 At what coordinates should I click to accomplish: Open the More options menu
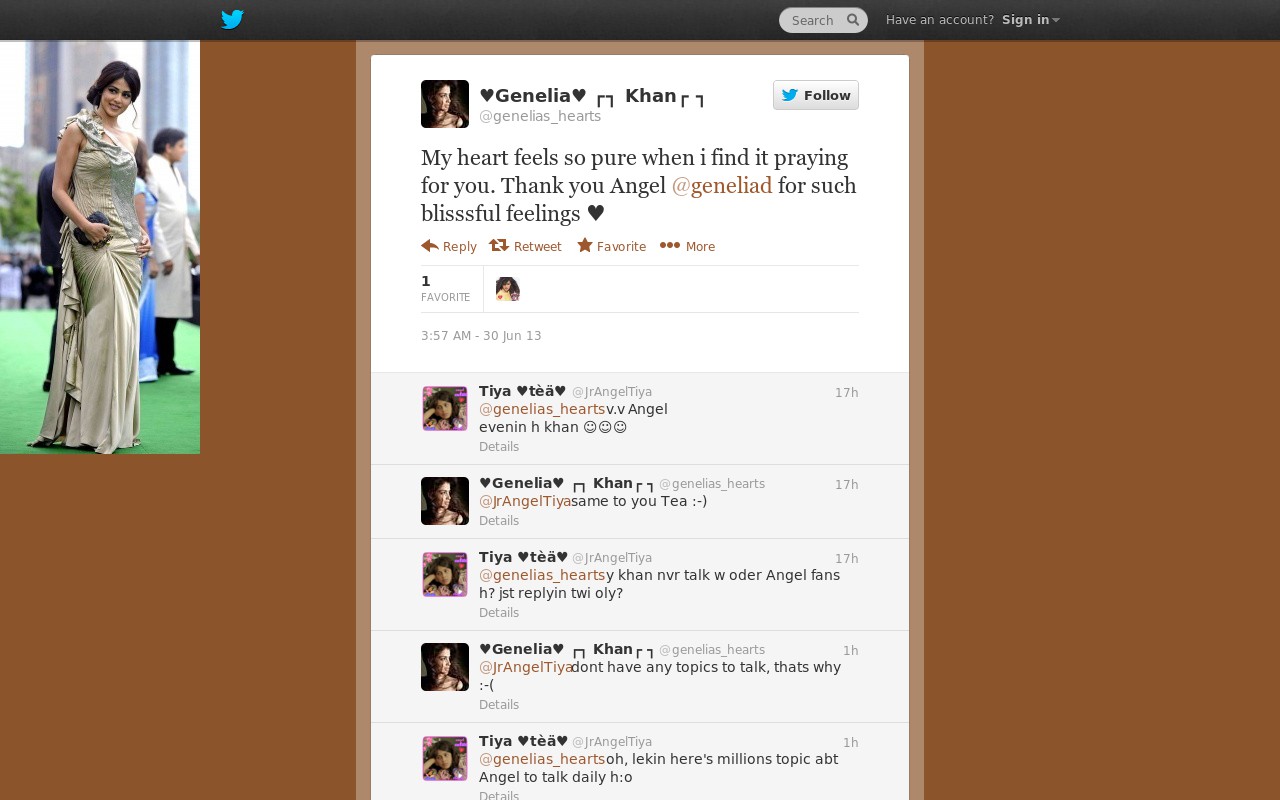(x=687, y=246)
